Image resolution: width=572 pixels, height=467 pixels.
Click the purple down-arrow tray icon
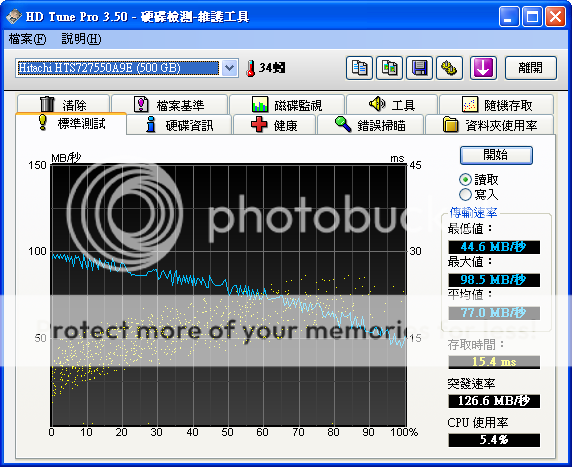coord(483,68)
